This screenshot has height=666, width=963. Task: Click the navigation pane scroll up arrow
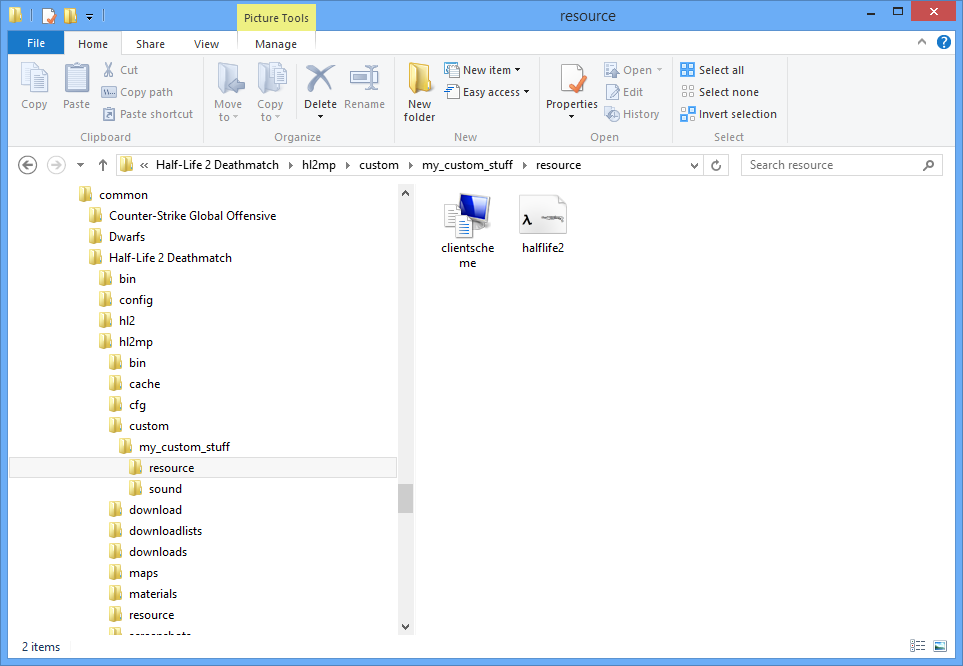pyautogui.click(x=405, y=193)
